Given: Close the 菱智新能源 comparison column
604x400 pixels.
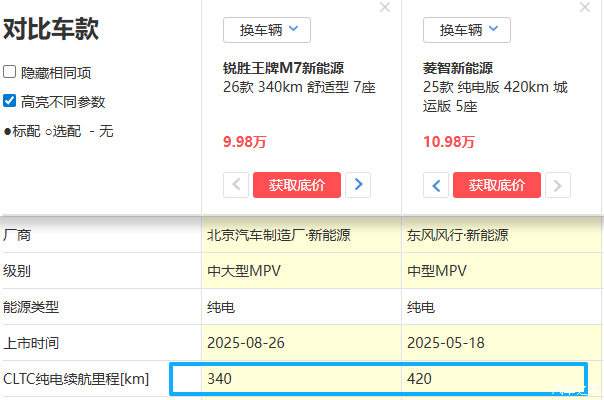Looking at the screenshot, I should (585, 7).
